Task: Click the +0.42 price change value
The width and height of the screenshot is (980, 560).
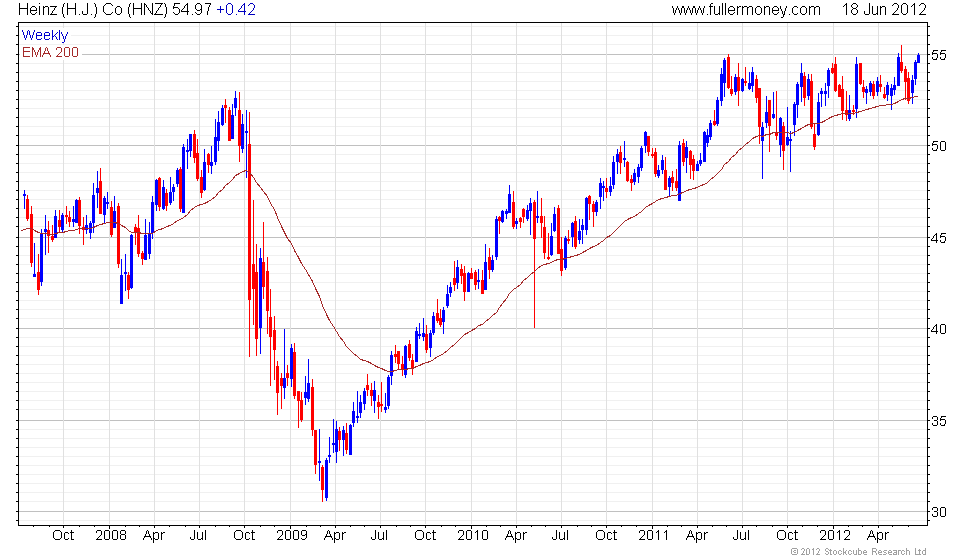Action: coord(236,10)
